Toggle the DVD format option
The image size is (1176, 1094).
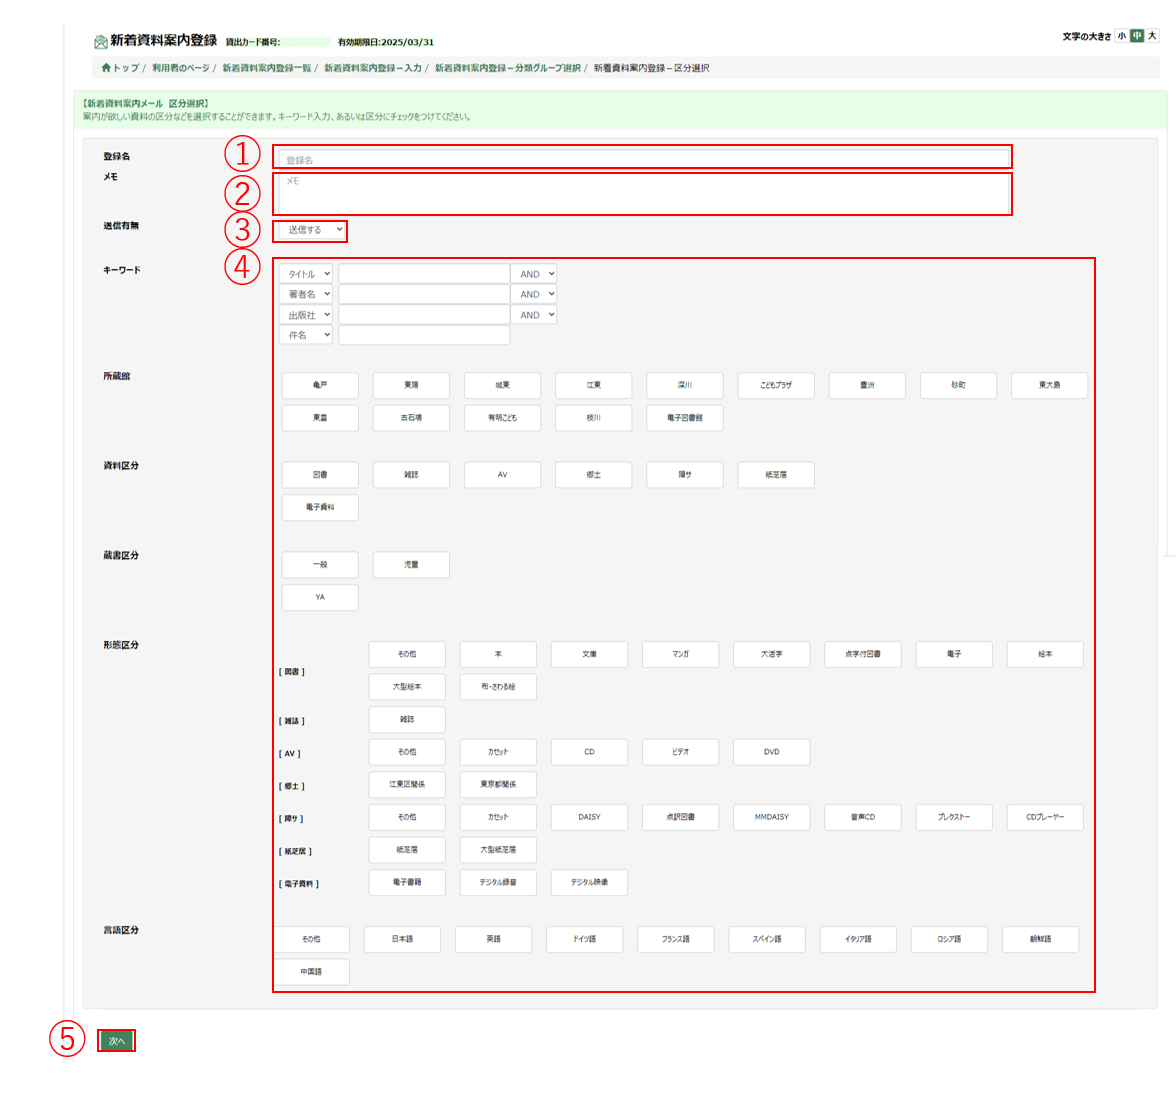[771, 752]
